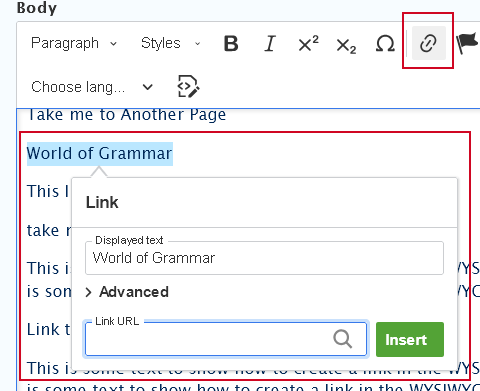Open the special characters (Omega) picker
Image resolution: width=480 pixels, height=391 pixels.
(385, 43)
